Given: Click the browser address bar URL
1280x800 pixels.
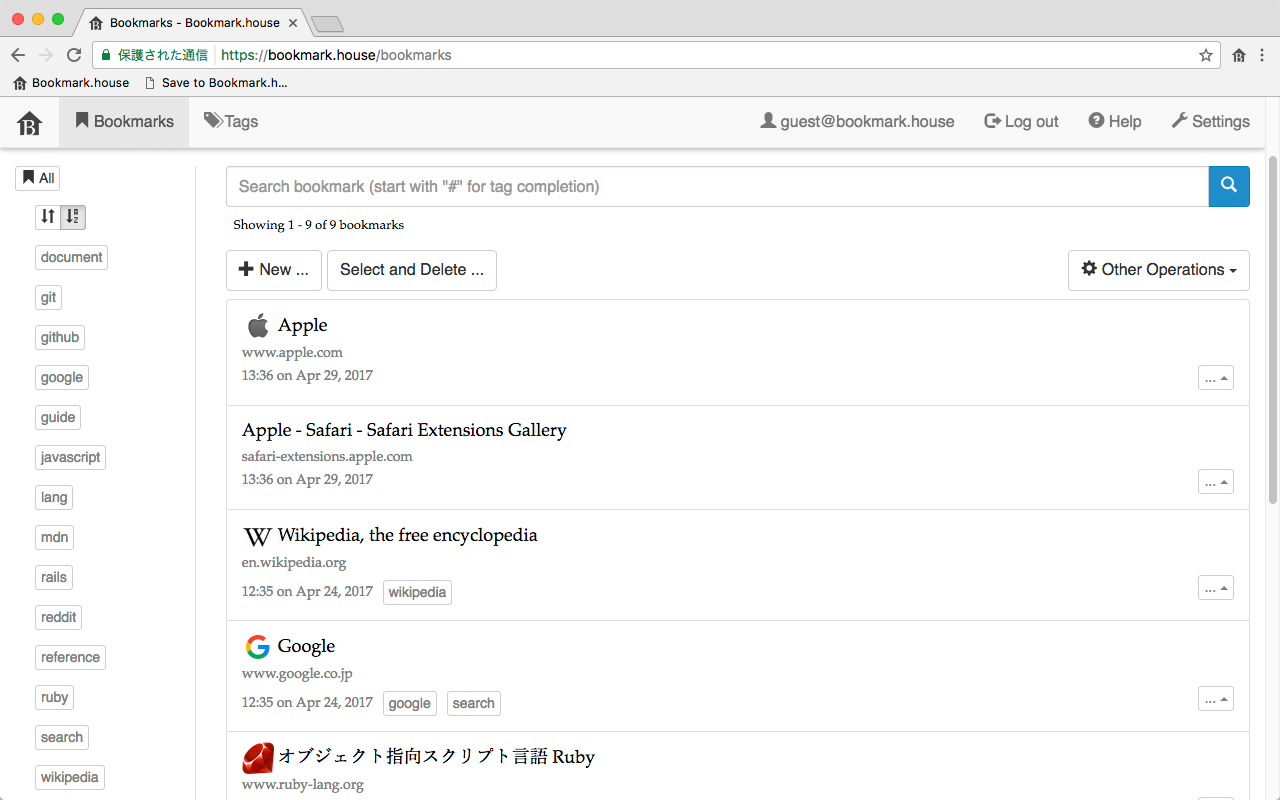Looking at the screenshot, I should tap(337, 55).
